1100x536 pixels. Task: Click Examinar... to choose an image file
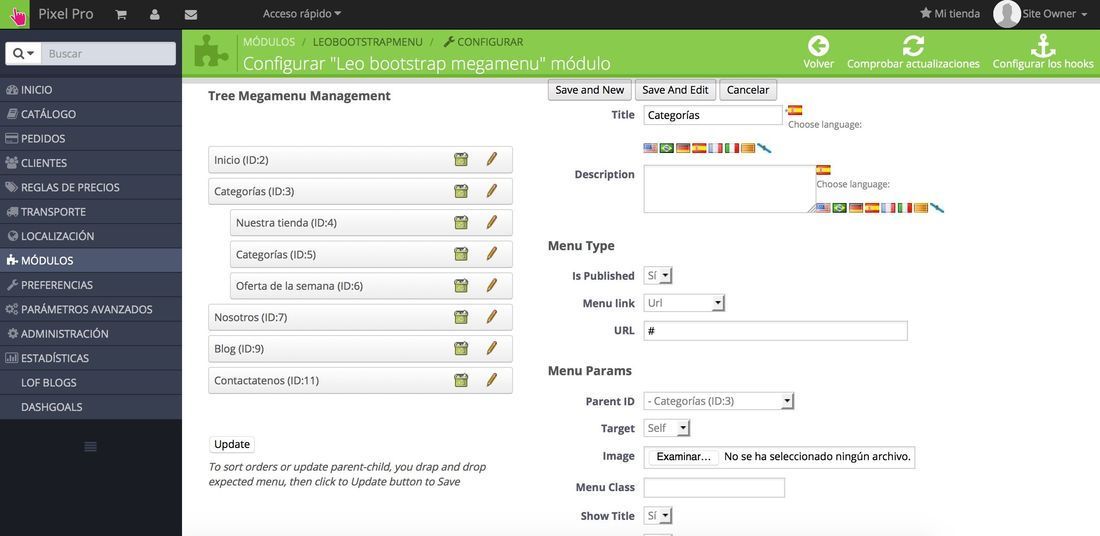coord(684,457)
